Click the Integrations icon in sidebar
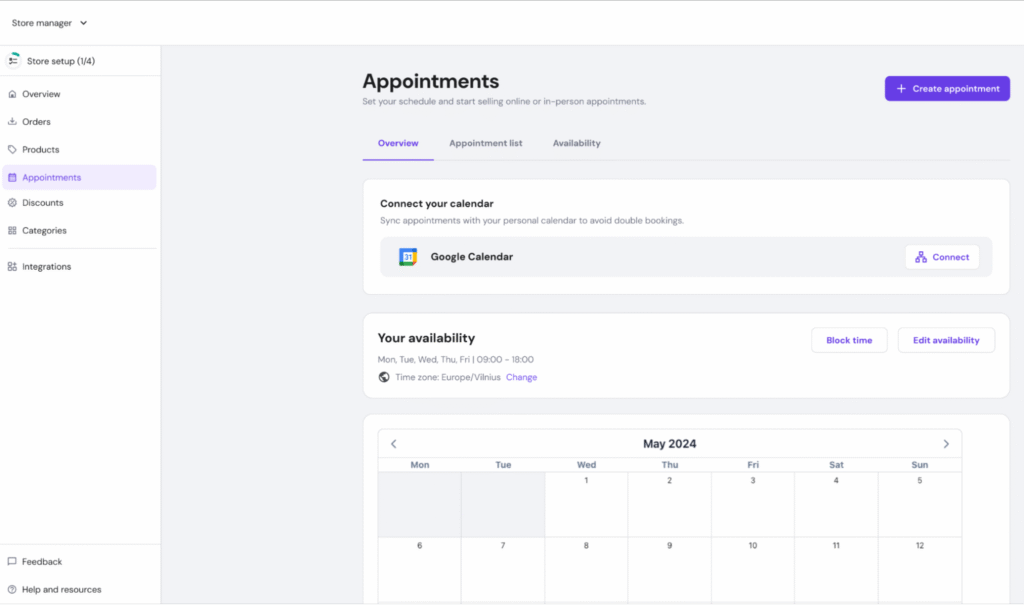This screenshot has height=605, width=1024. point(12,267)
